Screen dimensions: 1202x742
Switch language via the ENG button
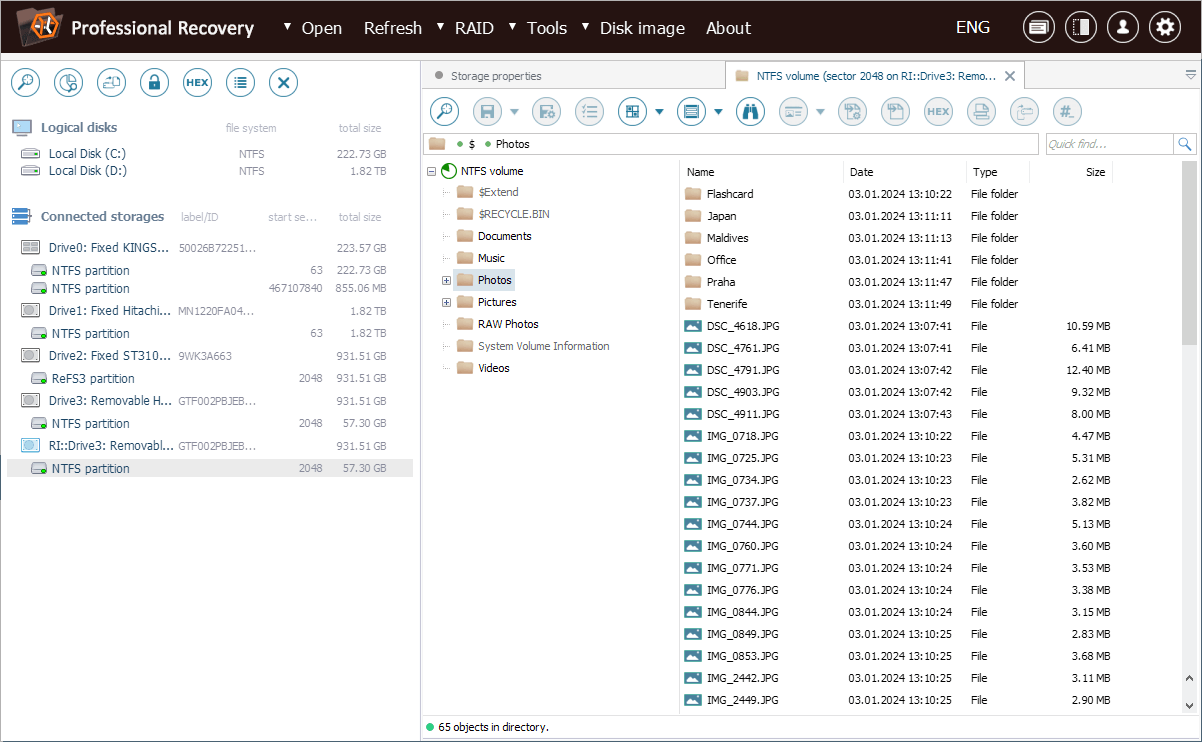click(x=973, y=28)
